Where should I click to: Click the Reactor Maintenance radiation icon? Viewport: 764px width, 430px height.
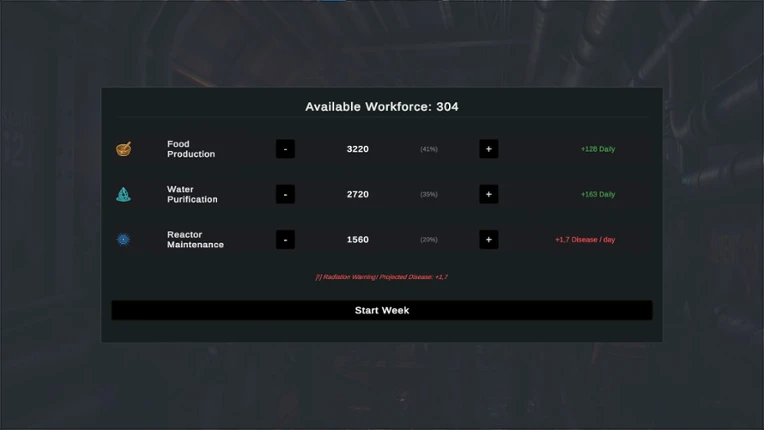click(x=123, y=240)
